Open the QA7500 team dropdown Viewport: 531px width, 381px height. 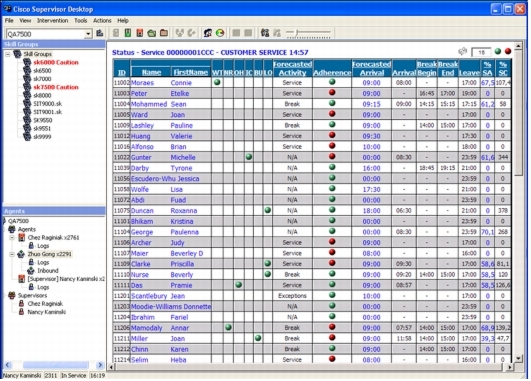pos(88,34)
